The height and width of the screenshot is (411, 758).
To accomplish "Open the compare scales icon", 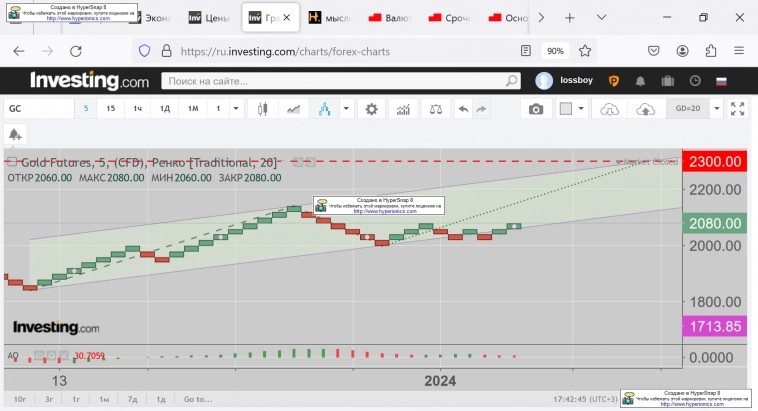I will [436, 109].
